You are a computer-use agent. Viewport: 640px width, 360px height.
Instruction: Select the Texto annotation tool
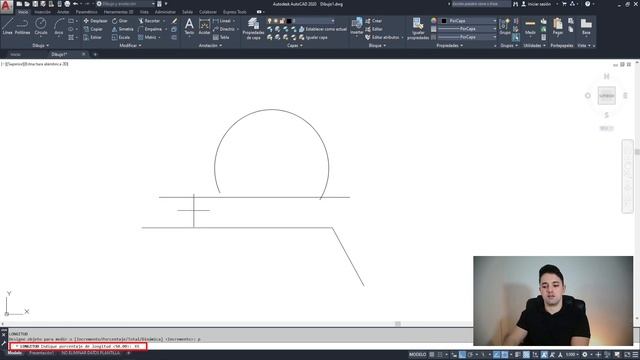coord(189,27)
